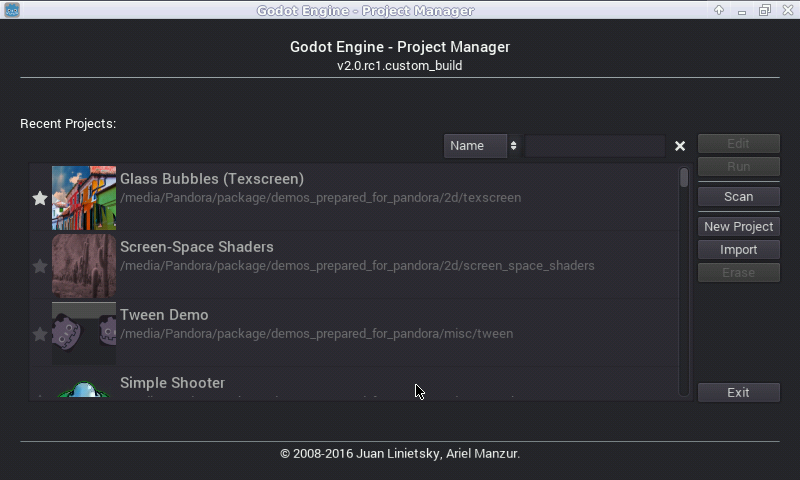Toggle favorite star for Tween Demo
This screenshot has width=800, height=480.
40,334
